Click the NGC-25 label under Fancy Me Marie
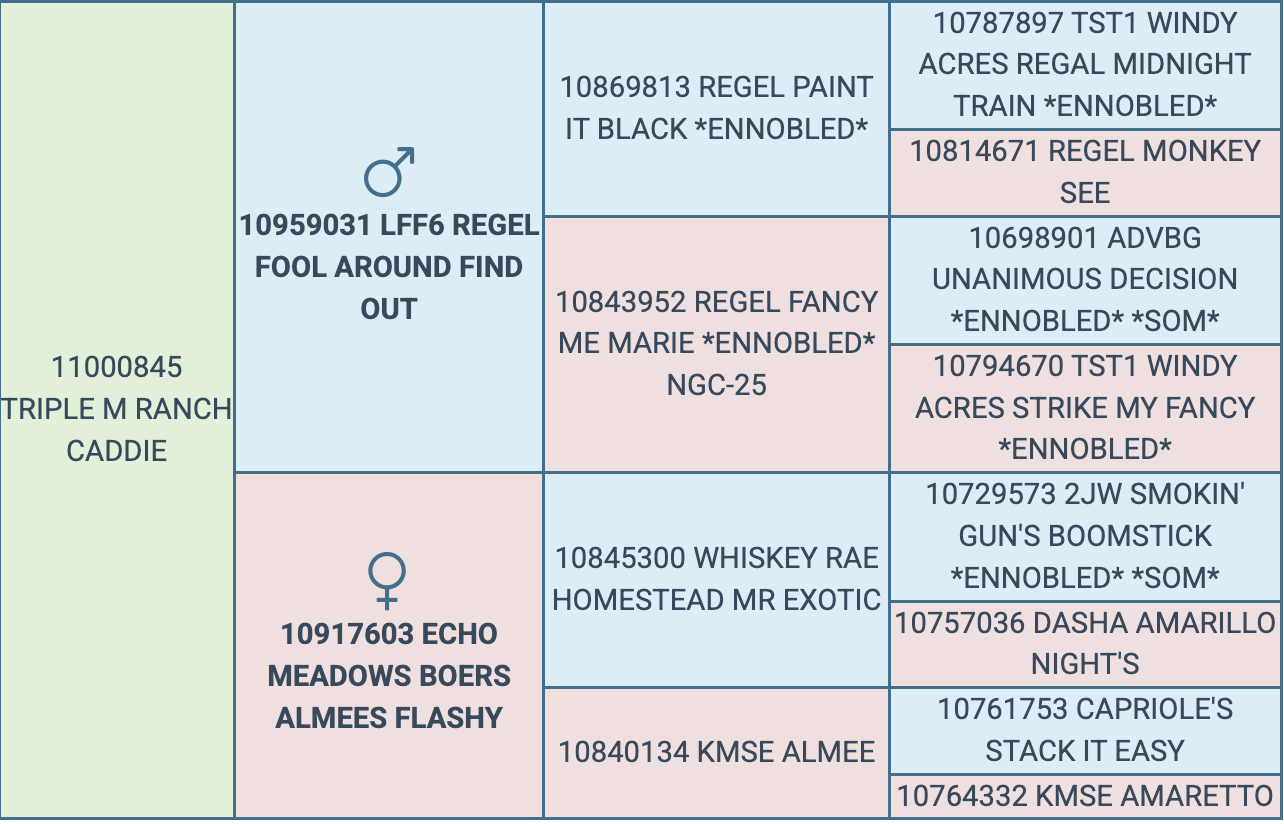 (x=716, y=385)
